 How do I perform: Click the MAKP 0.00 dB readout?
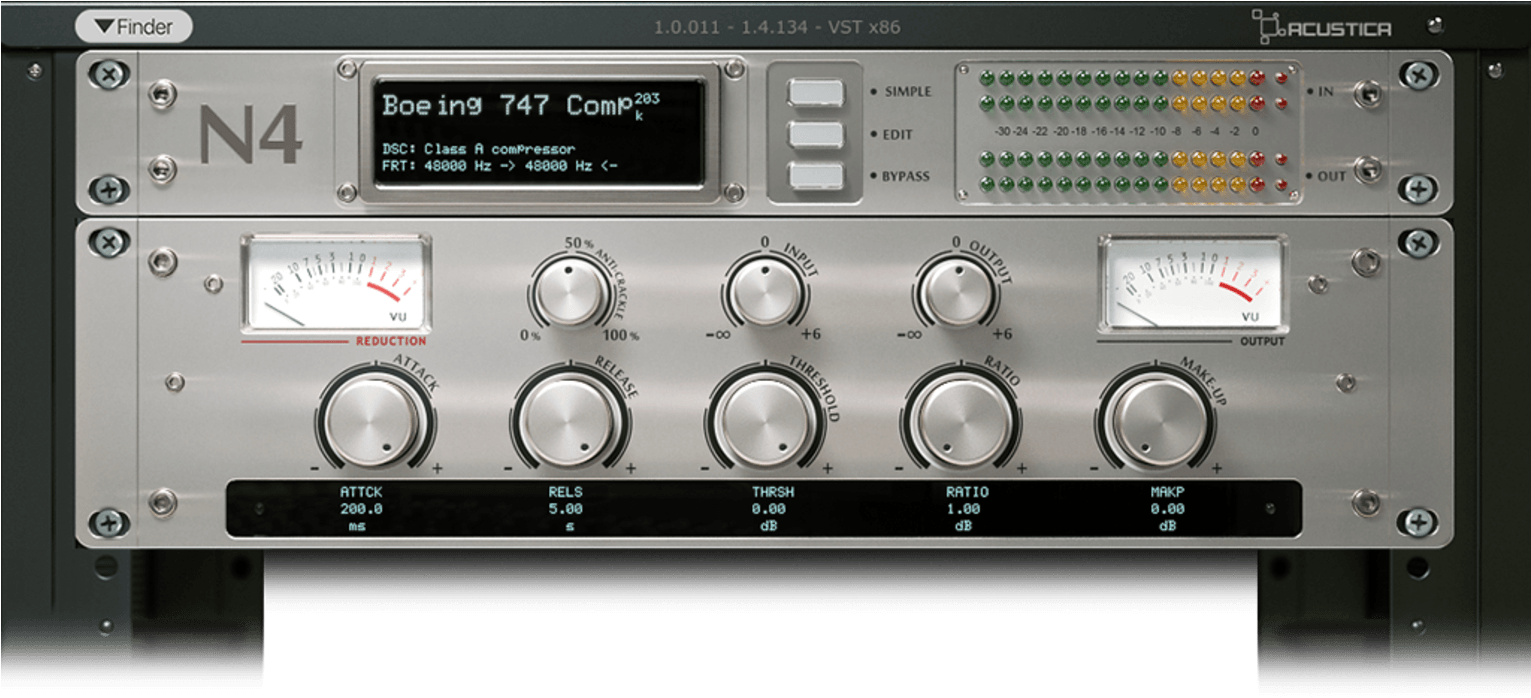click(x=1167, y=509)
